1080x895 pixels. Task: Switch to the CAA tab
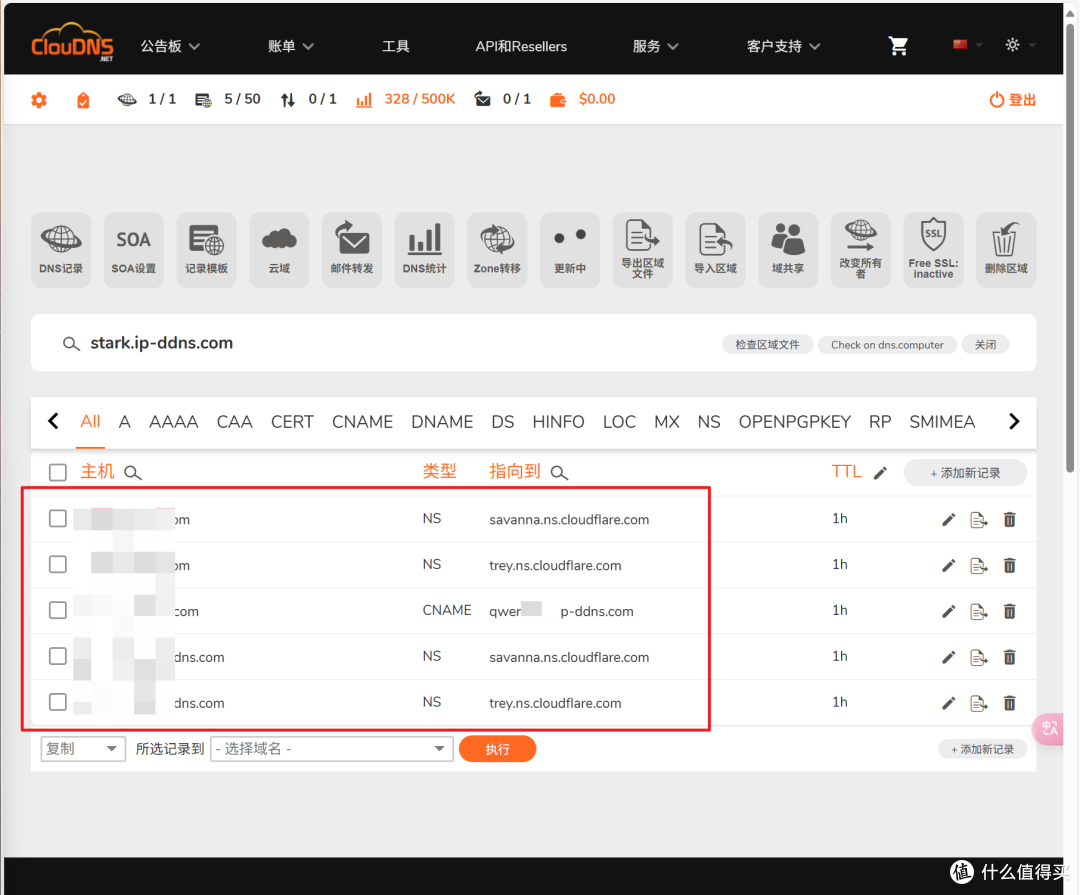[x=234, y=422]
